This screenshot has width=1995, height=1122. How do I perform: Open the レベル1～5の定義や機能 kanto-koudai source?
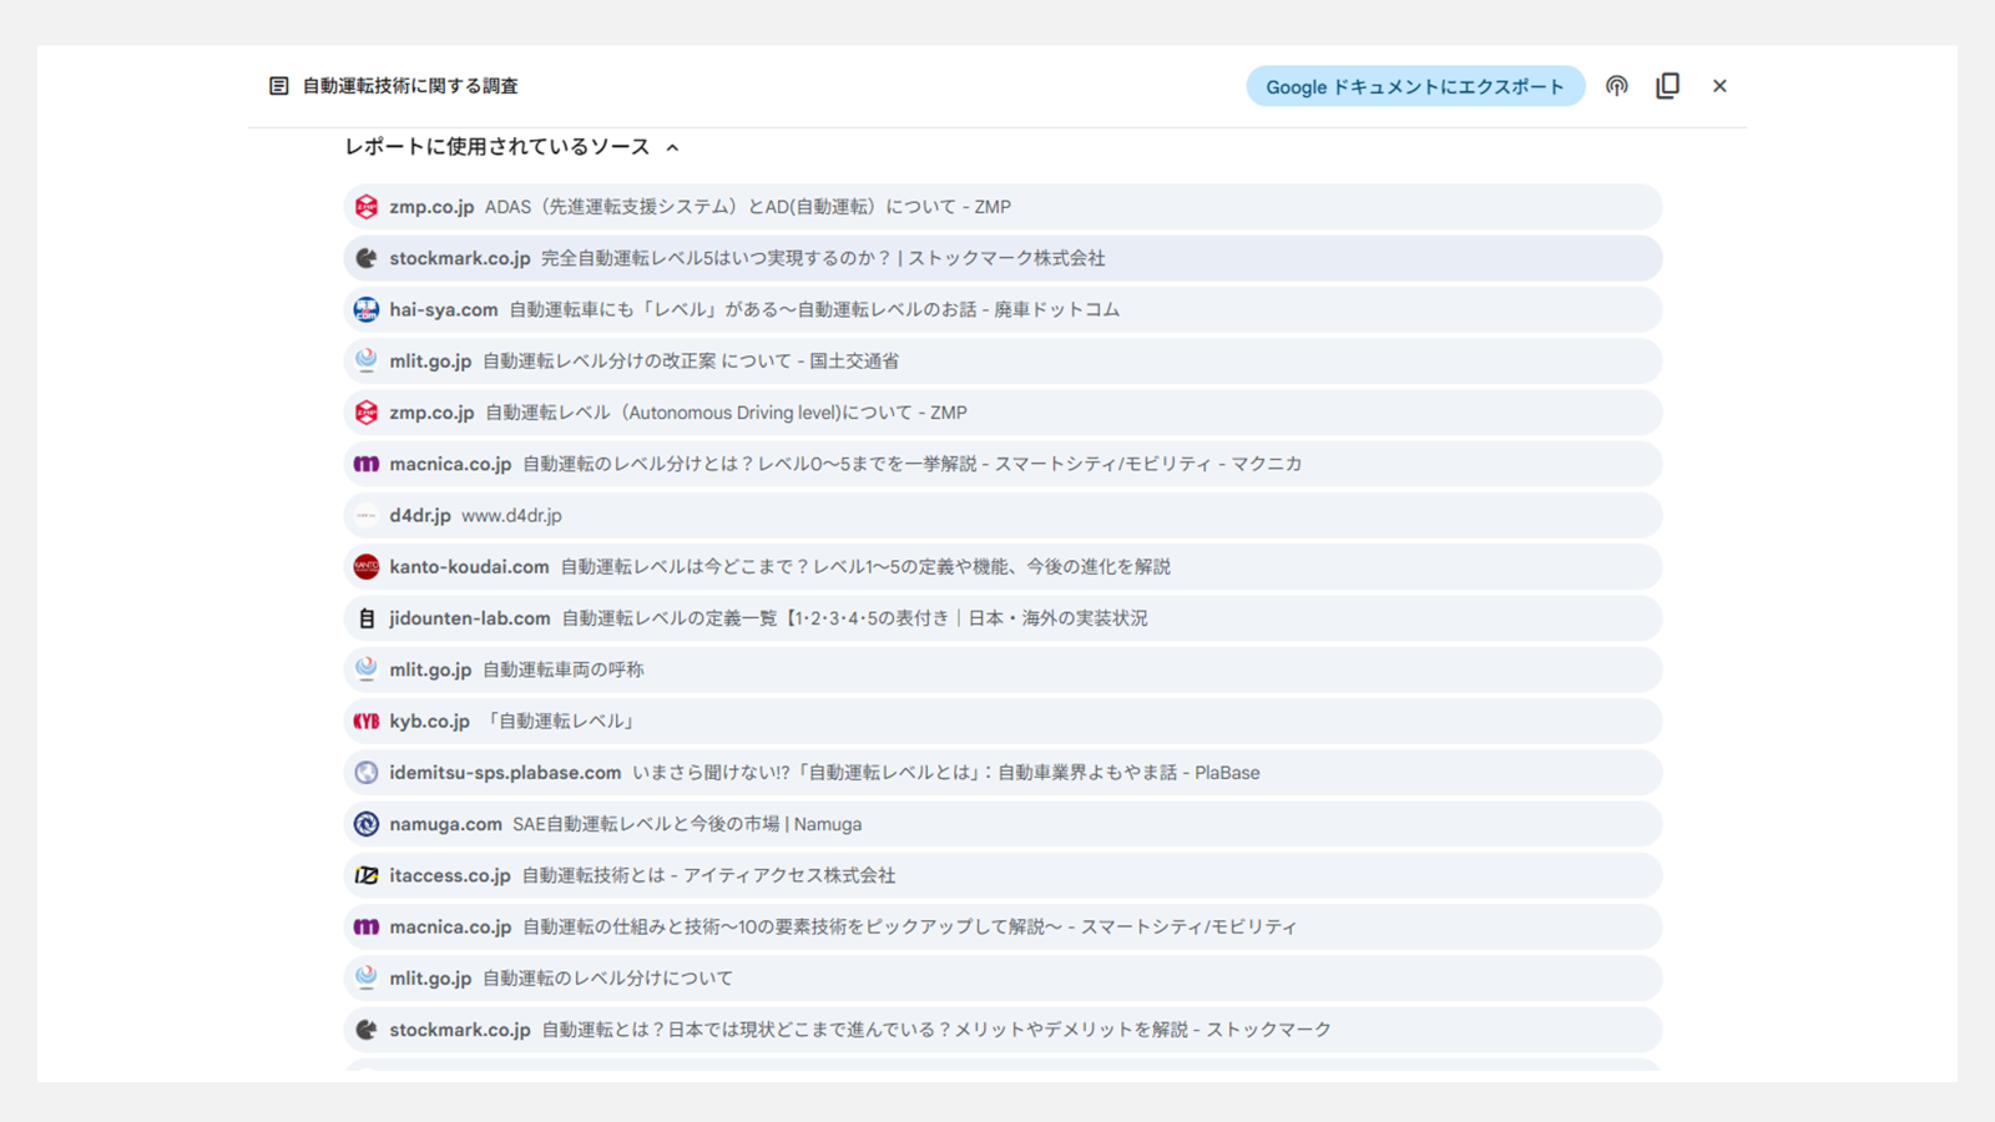tap(1003, 567)
